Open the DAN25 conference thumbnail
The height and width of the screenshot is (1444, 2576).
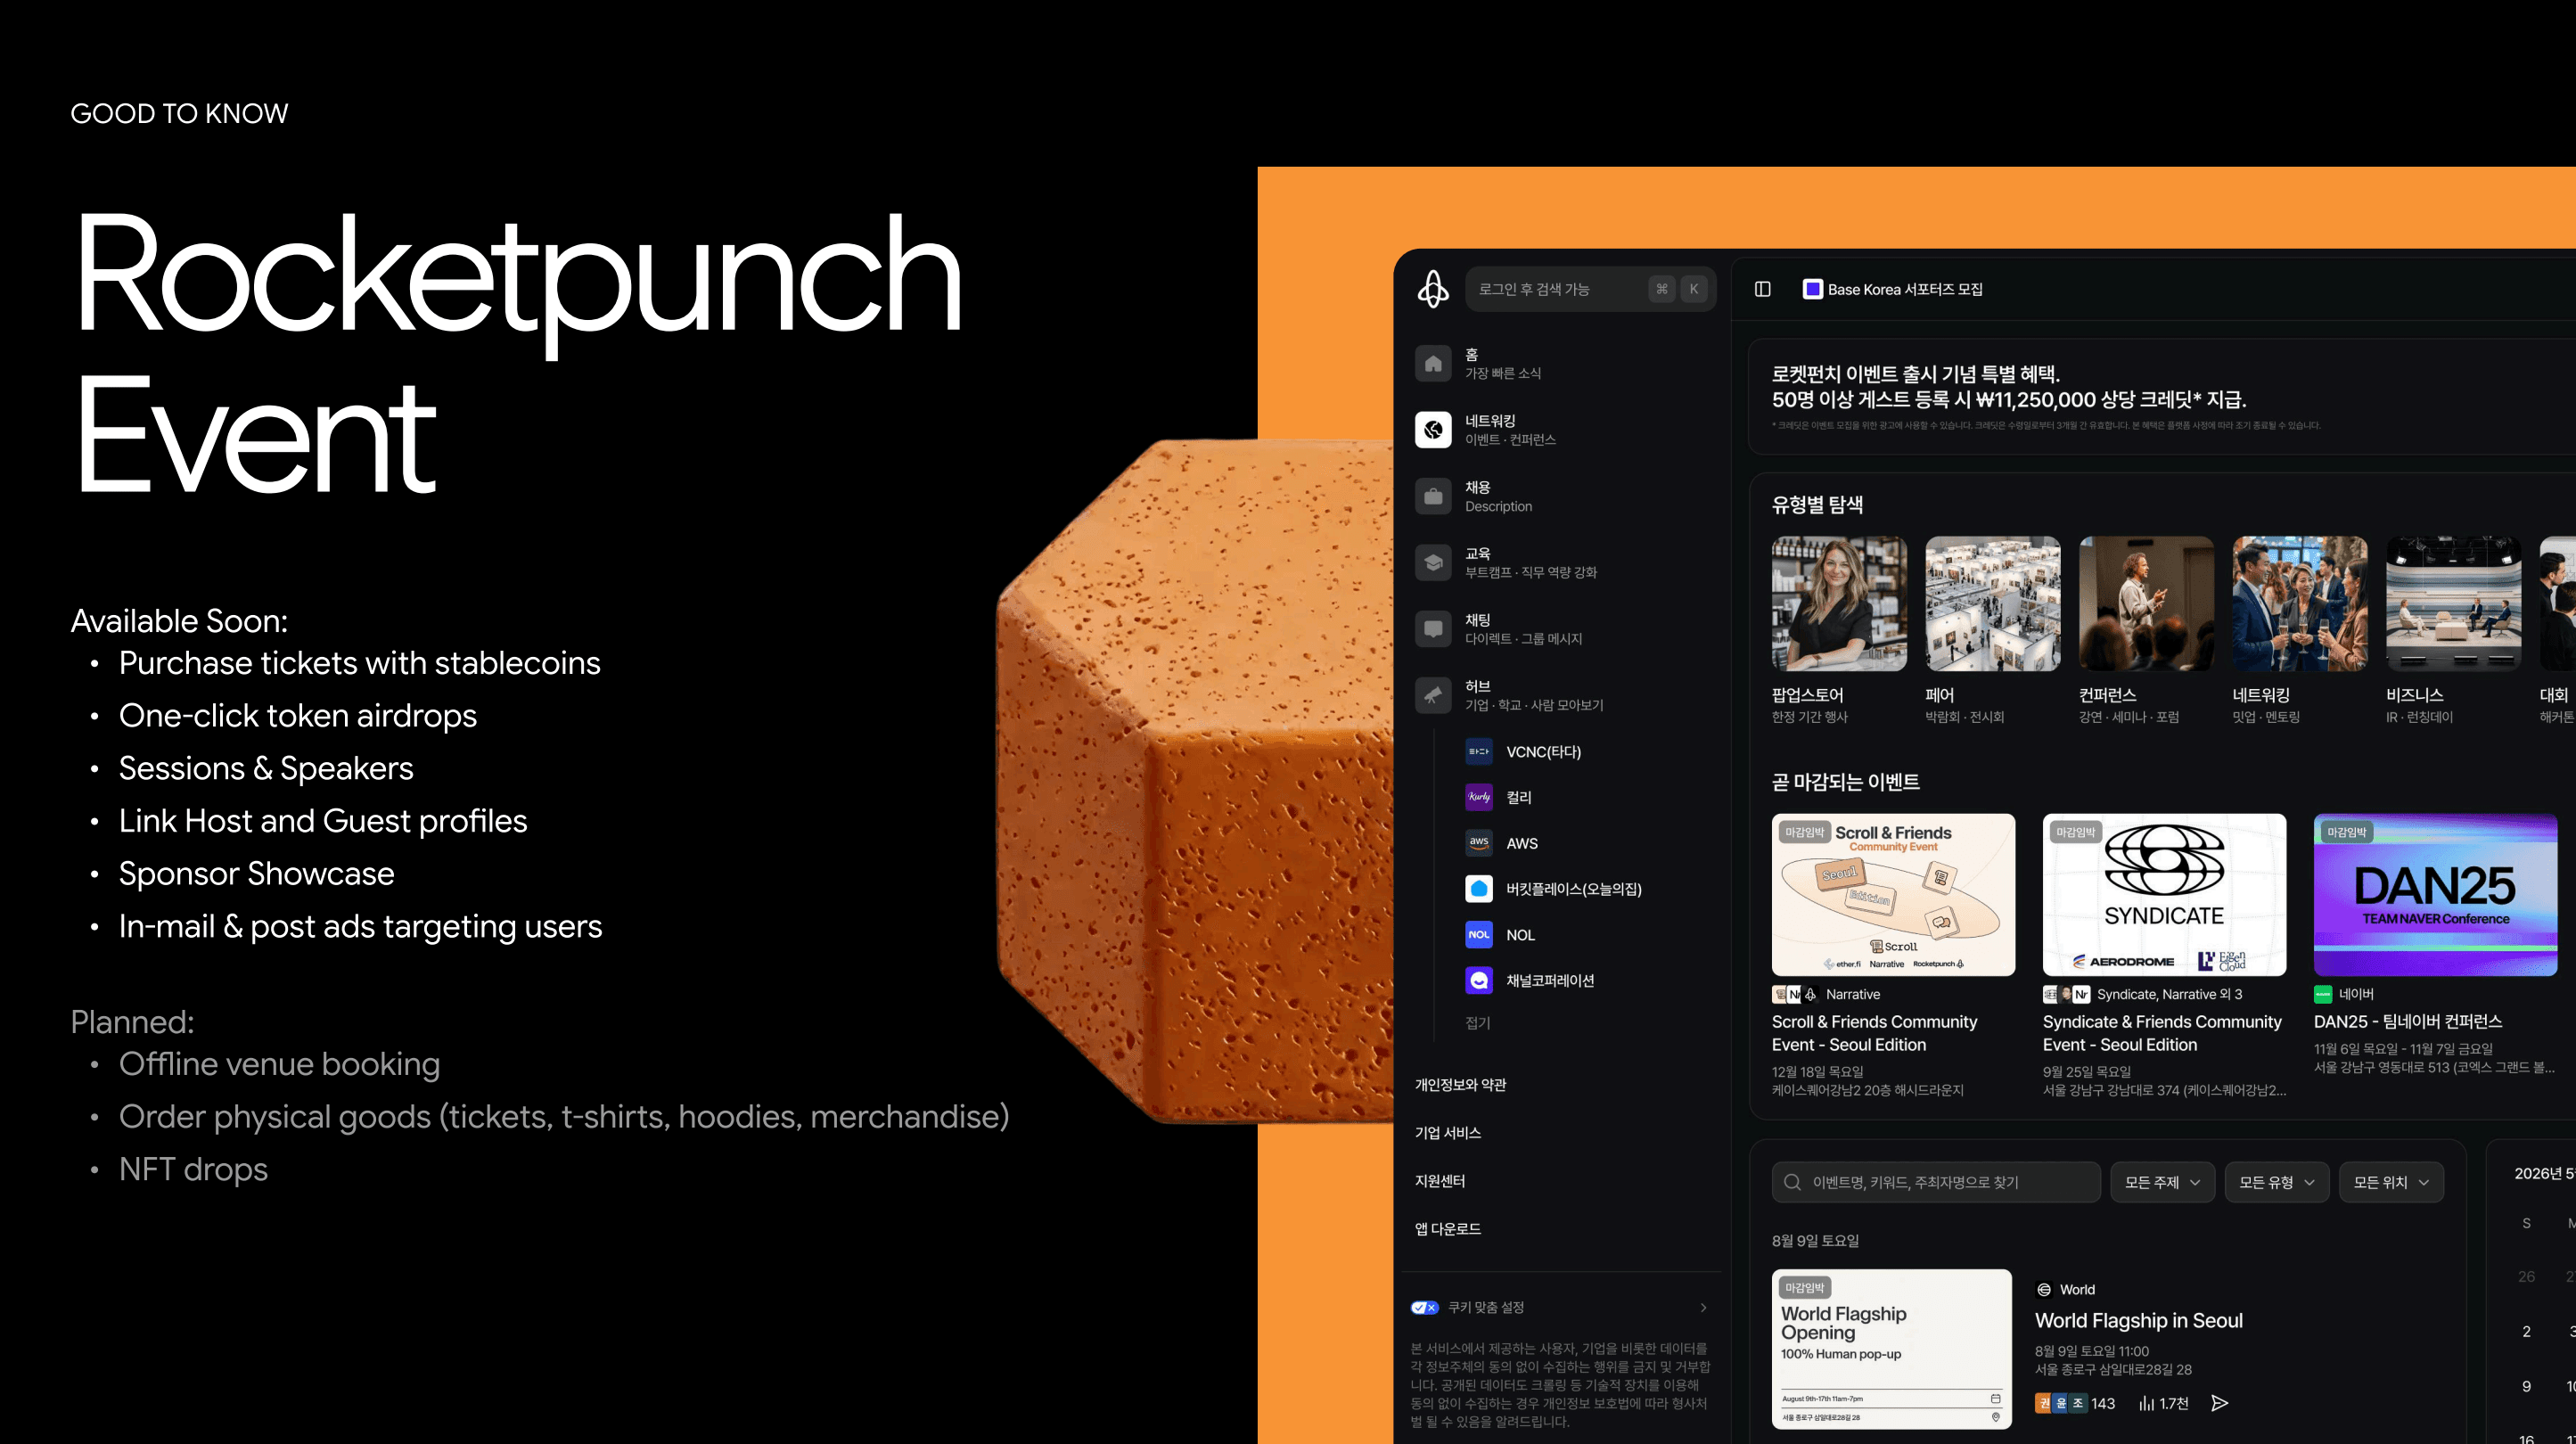point(2435,894)
